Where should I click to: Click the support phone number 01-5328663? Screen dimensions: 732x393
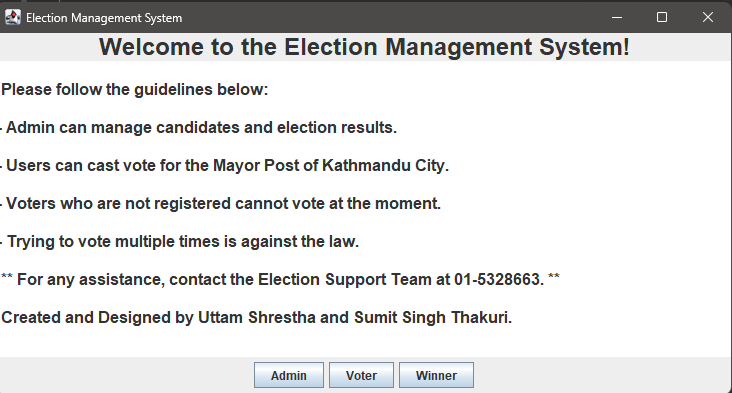pos(499,280)
